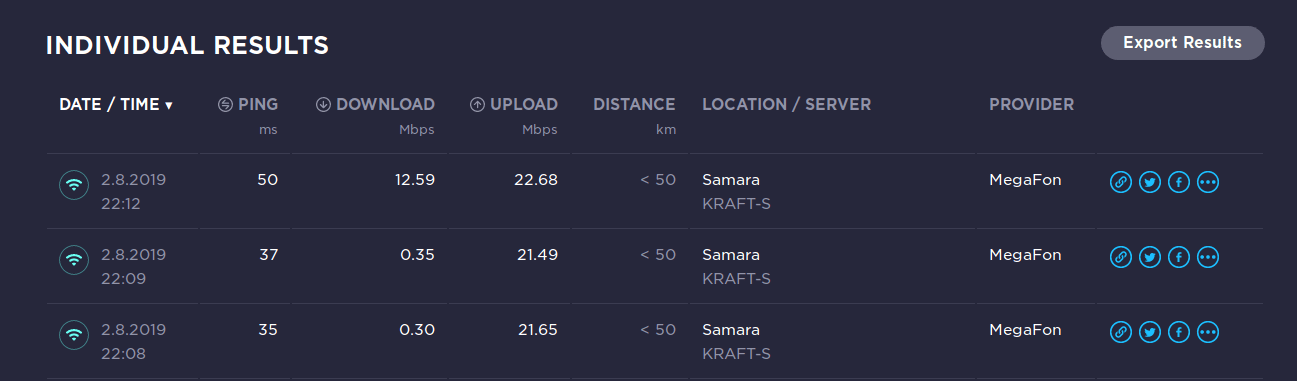Share the 22:12 result on Twitter
The width and height of the screenshot is (1297, 381).
point(1150,182)
